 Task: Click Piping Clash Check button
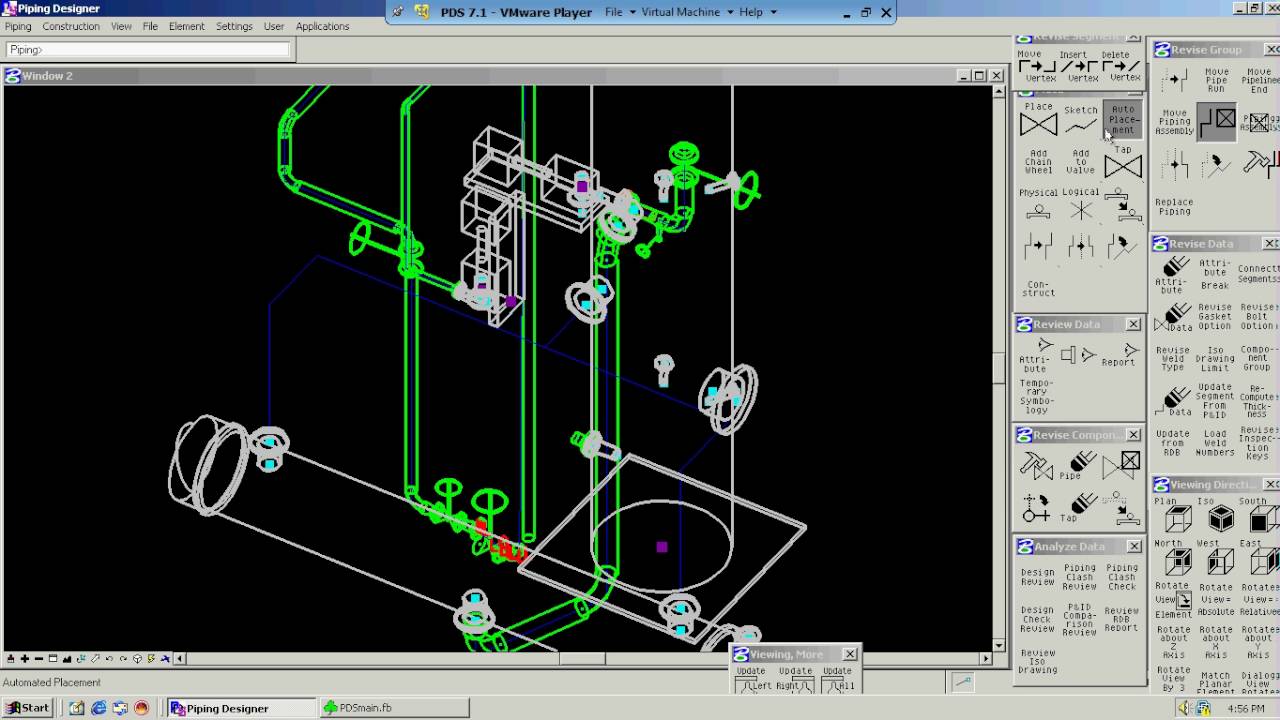(x=1121, y=577)
